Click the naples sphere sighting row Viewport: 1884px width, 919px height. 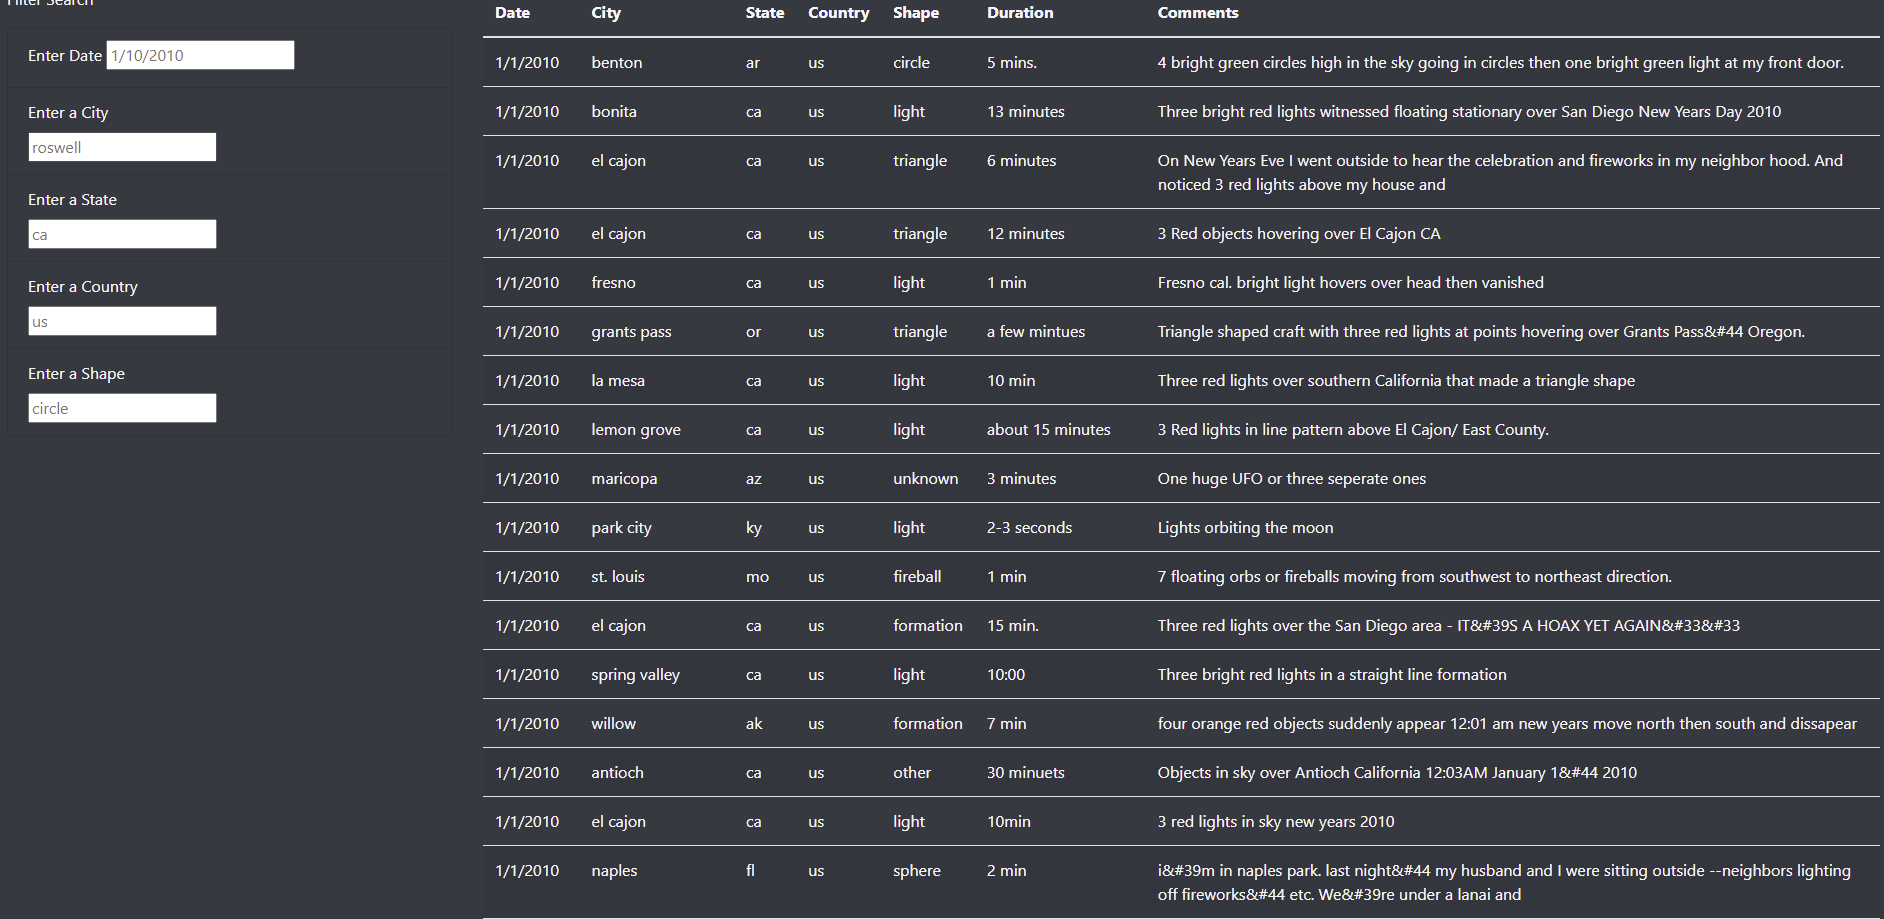point(1181,882)
